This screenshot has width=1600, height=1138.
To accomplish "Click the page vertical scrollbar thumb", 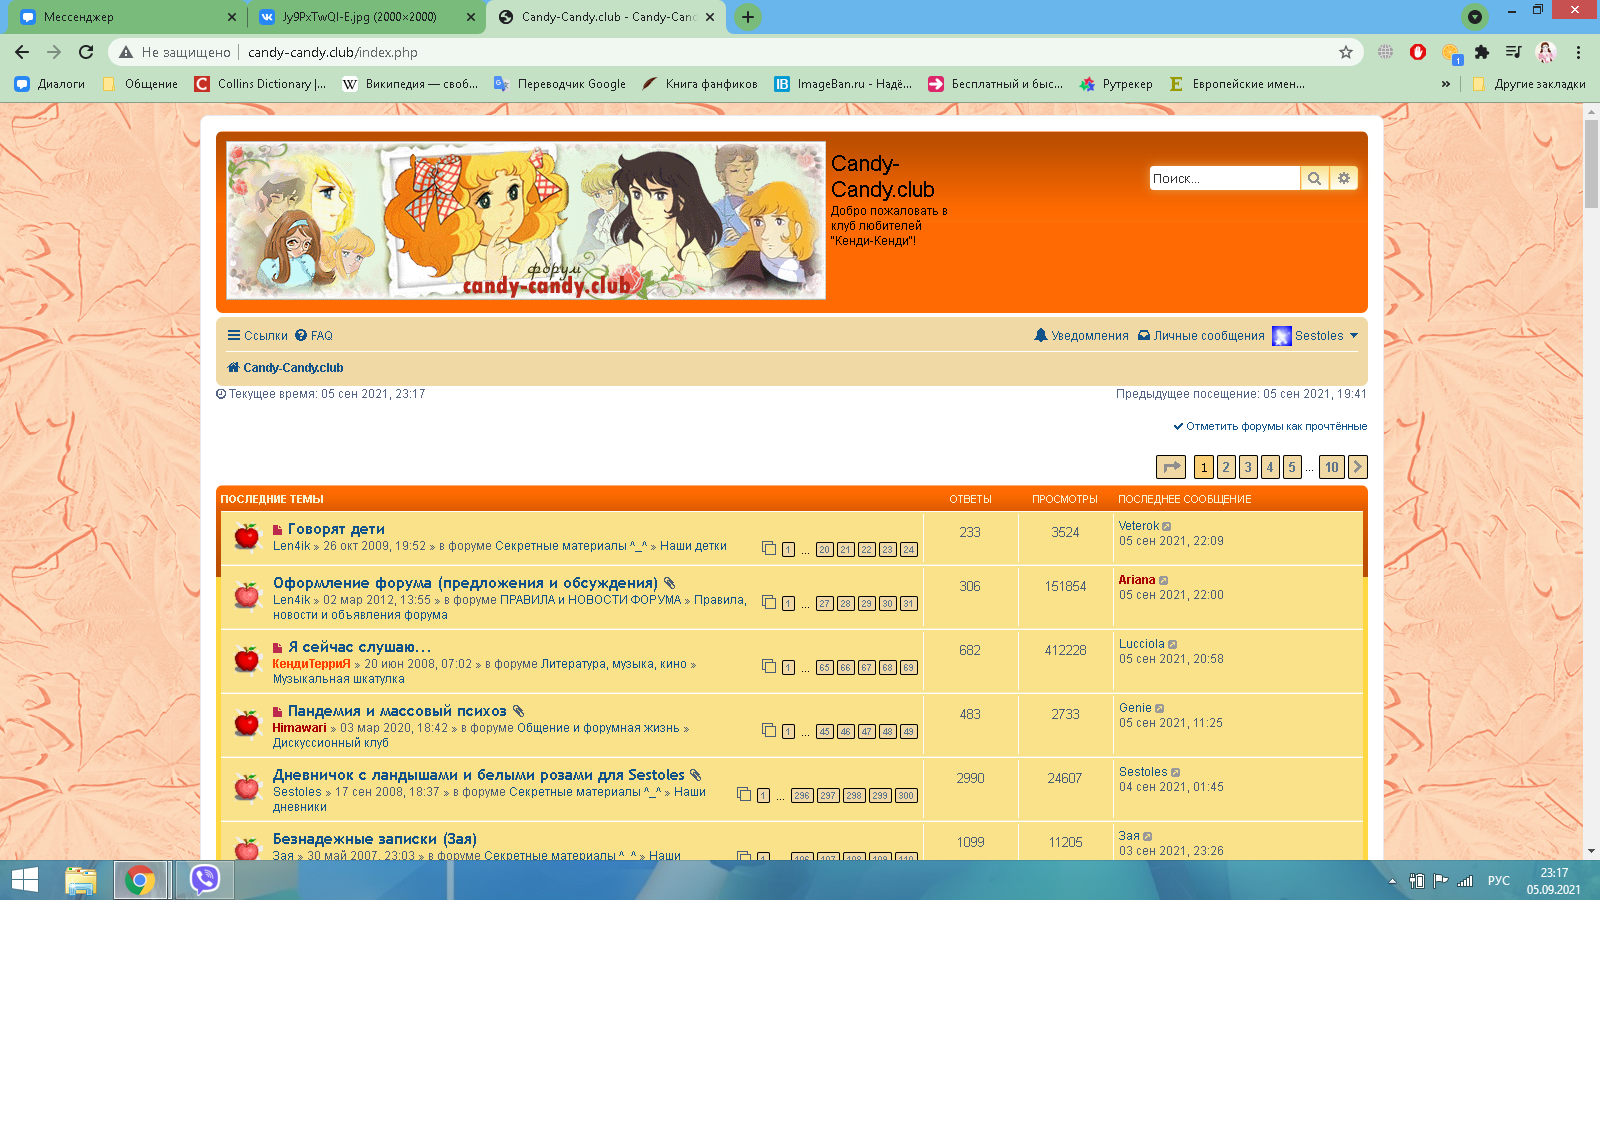I will pyautogui.click(x=1591, y=165).
